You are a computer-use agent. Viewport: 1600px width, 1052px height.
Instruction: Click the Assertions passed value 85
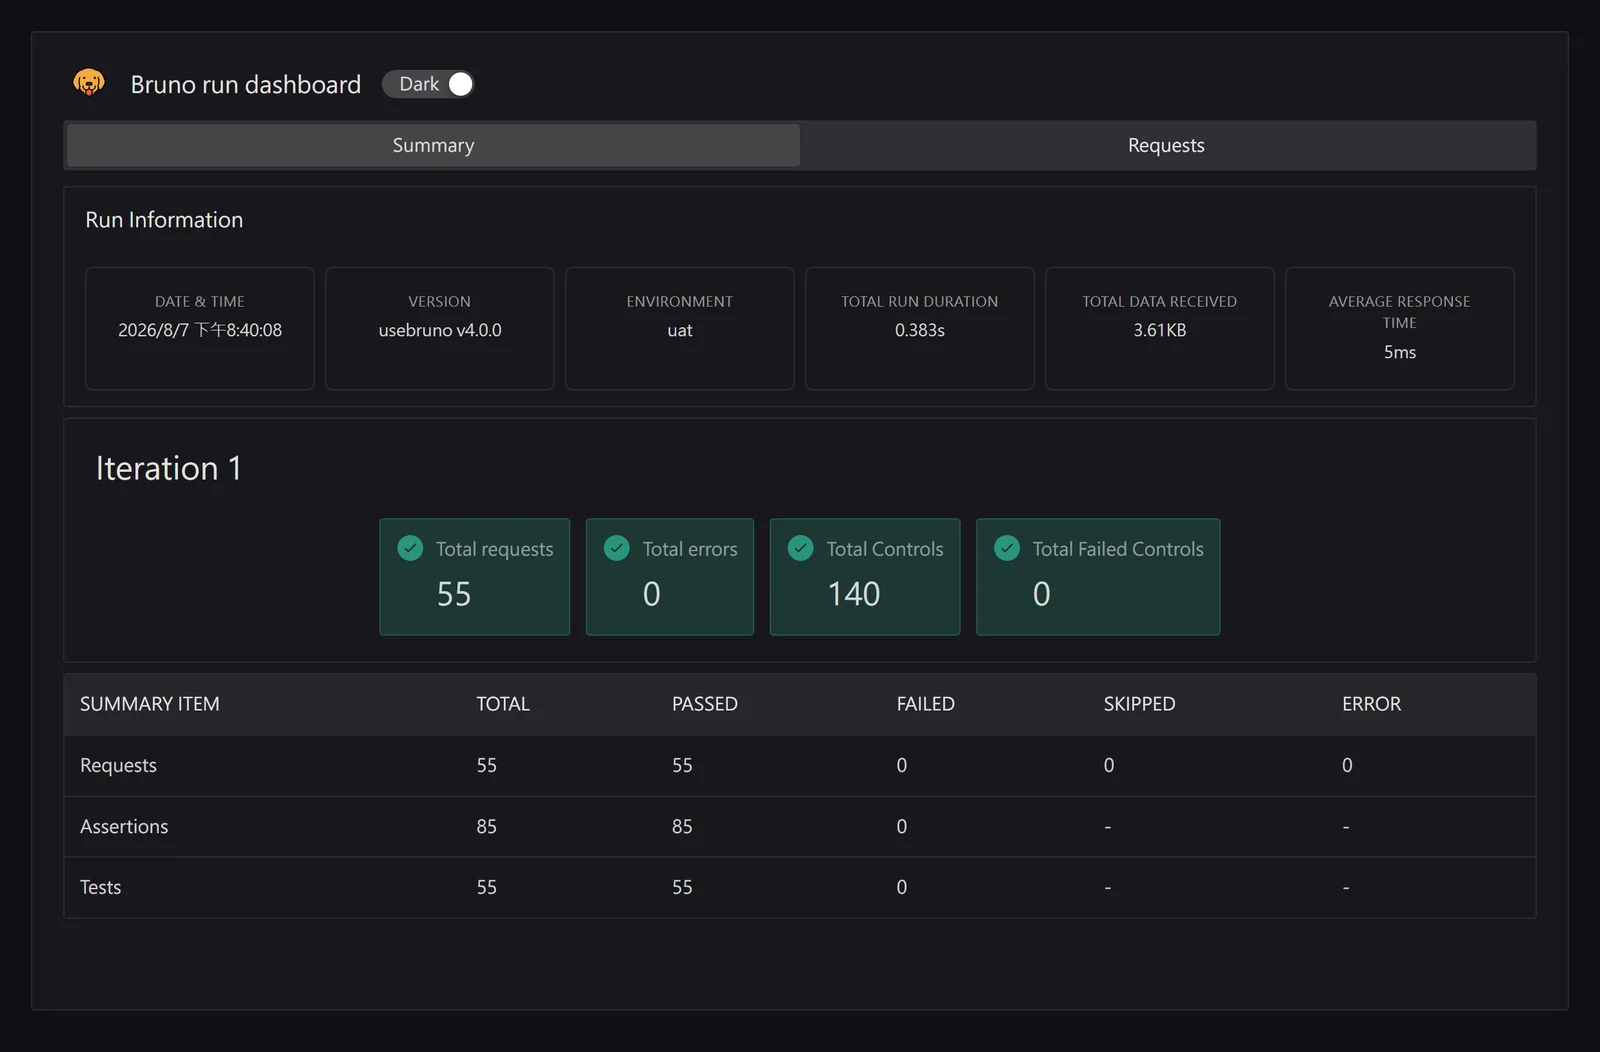coord(682,826)
